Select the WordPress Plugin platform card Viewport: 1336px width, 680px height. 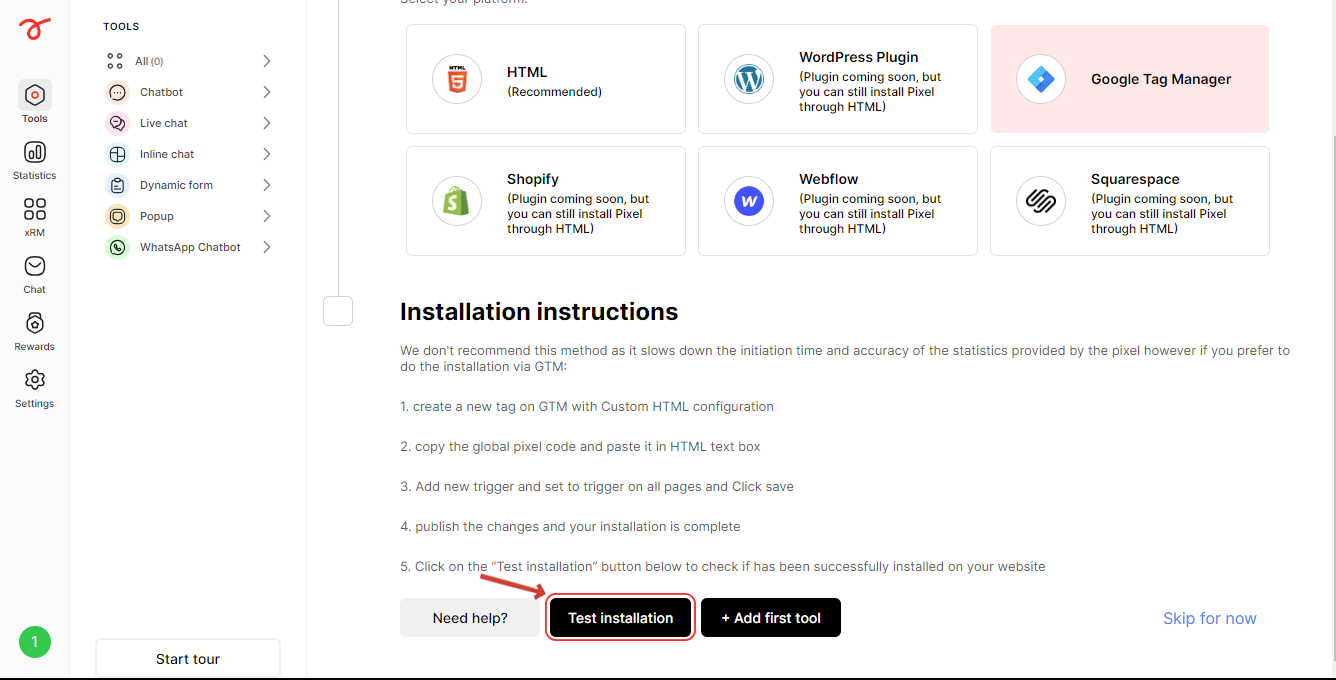point(838,79)
